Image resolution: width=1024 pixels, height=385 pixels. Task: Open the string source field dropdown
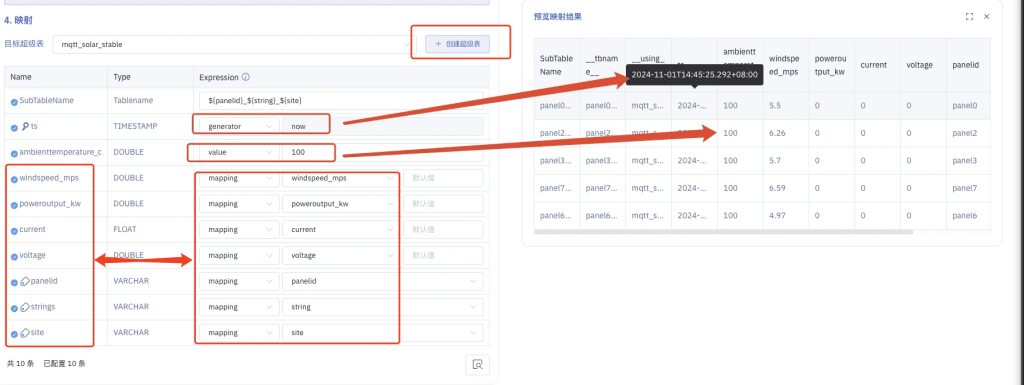click(383, 307)
